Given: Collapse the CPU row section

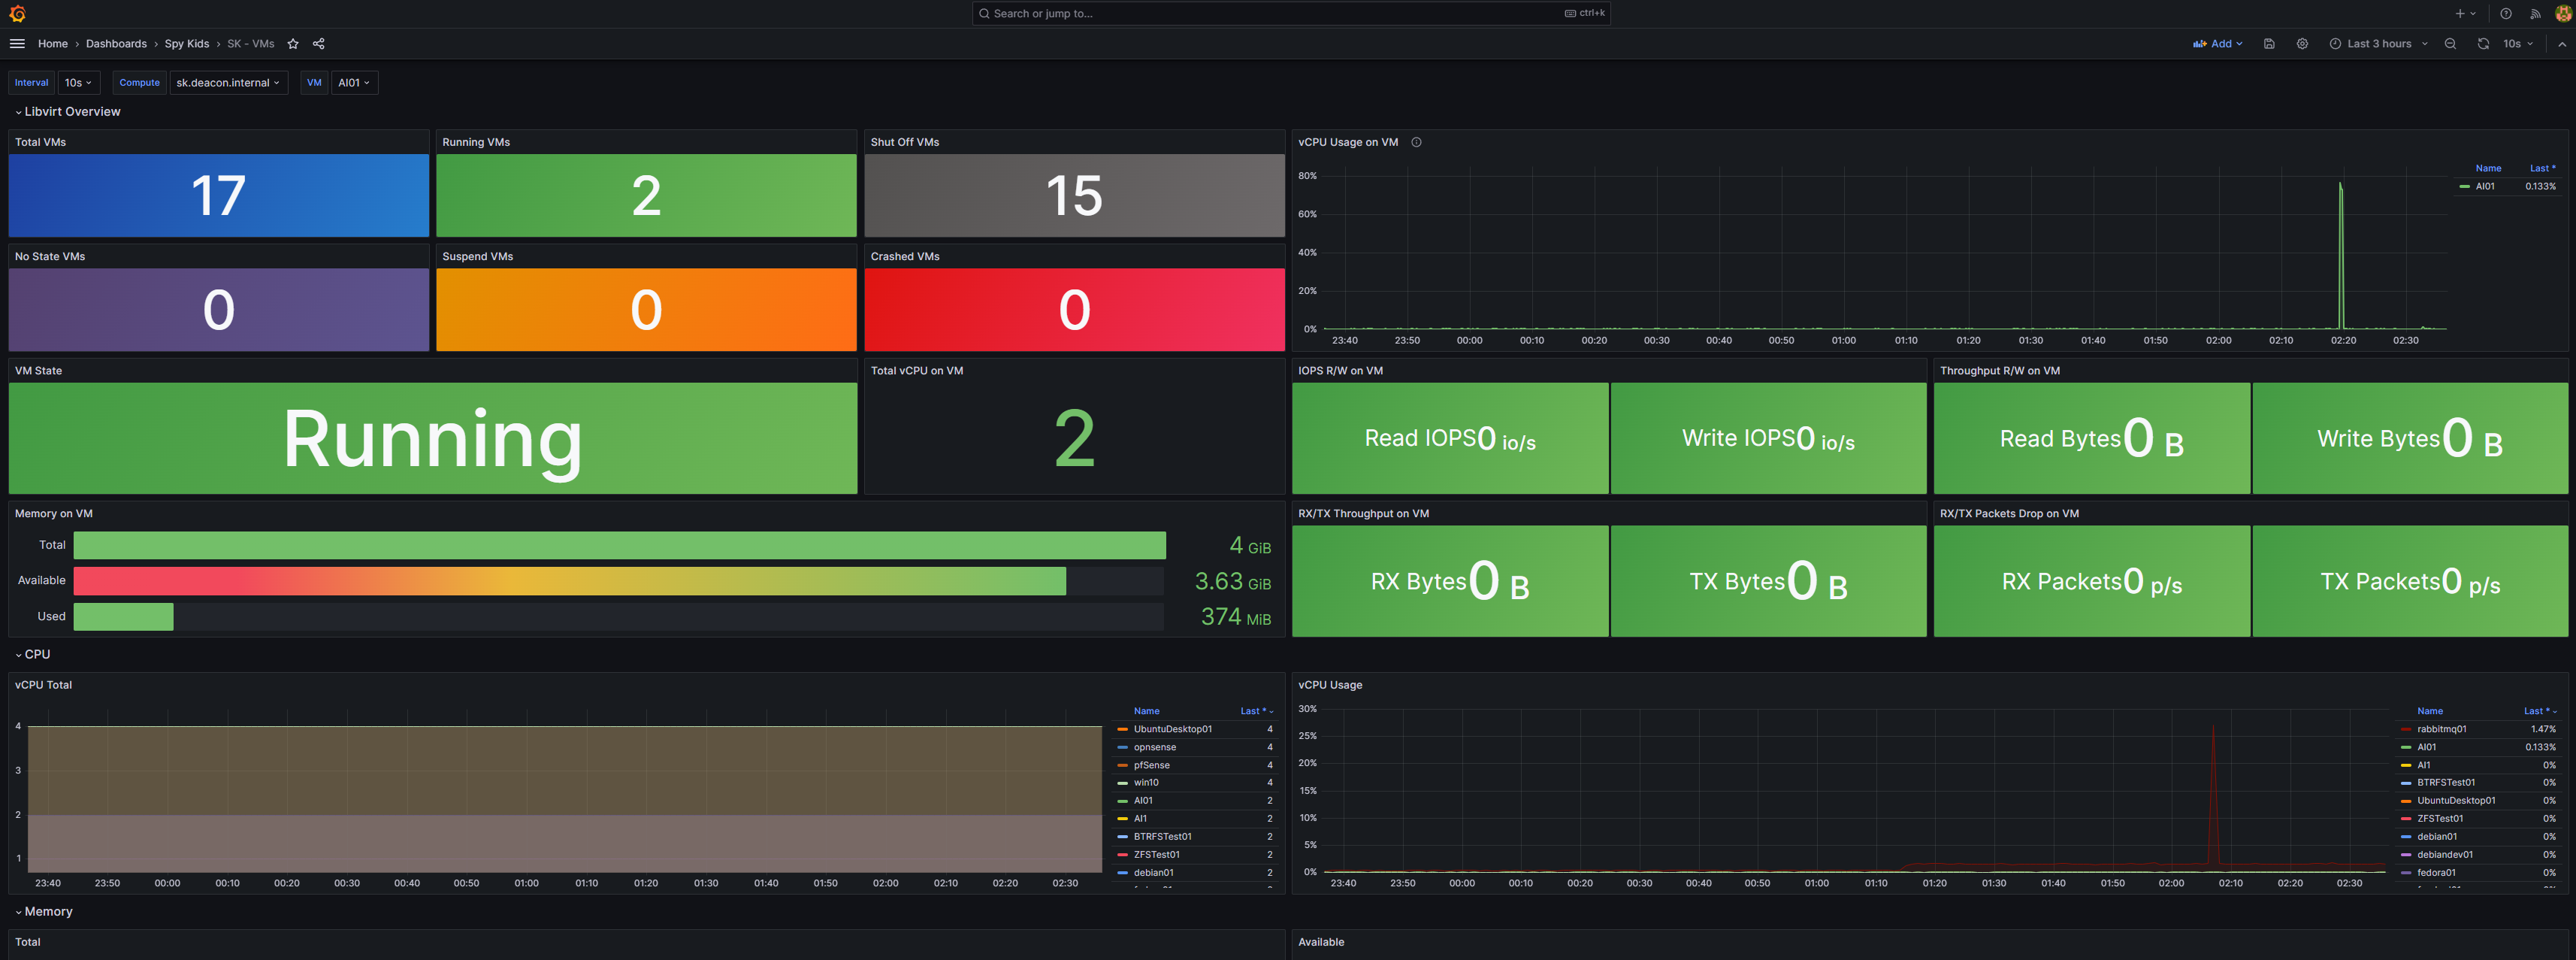Looking at the screenshot, I should (32, 654).
